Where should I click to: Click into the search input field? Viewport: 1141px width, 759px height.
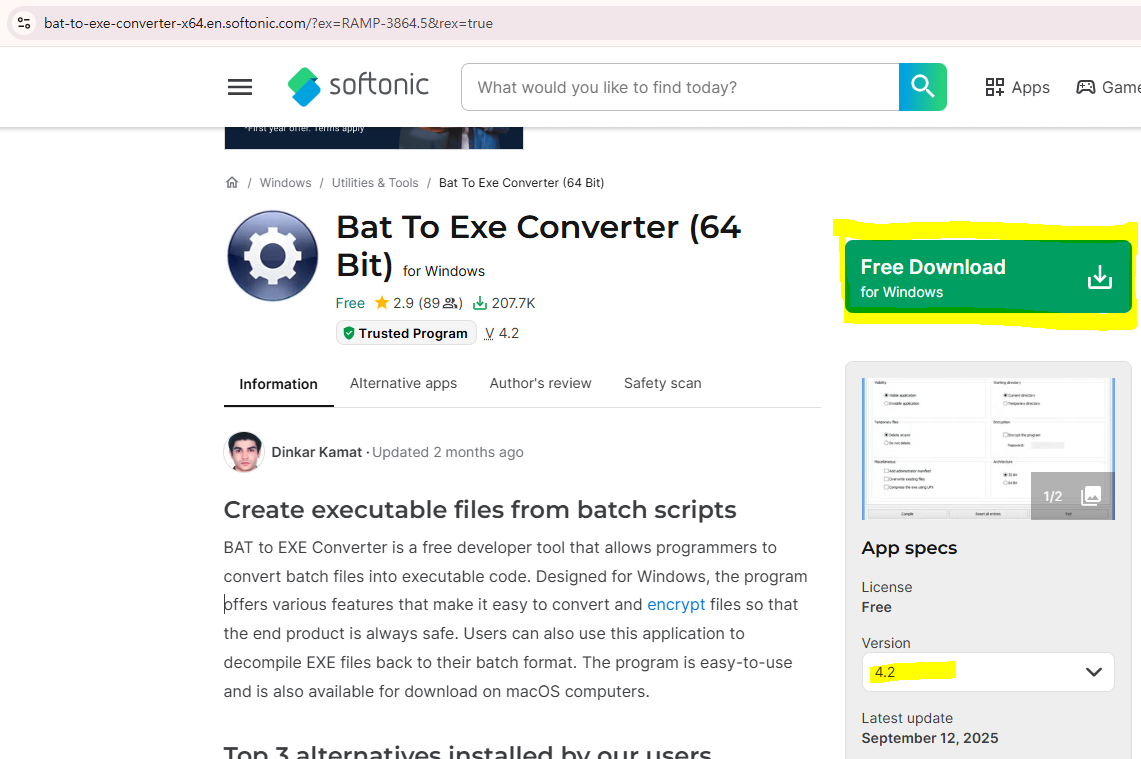point(680,87)
